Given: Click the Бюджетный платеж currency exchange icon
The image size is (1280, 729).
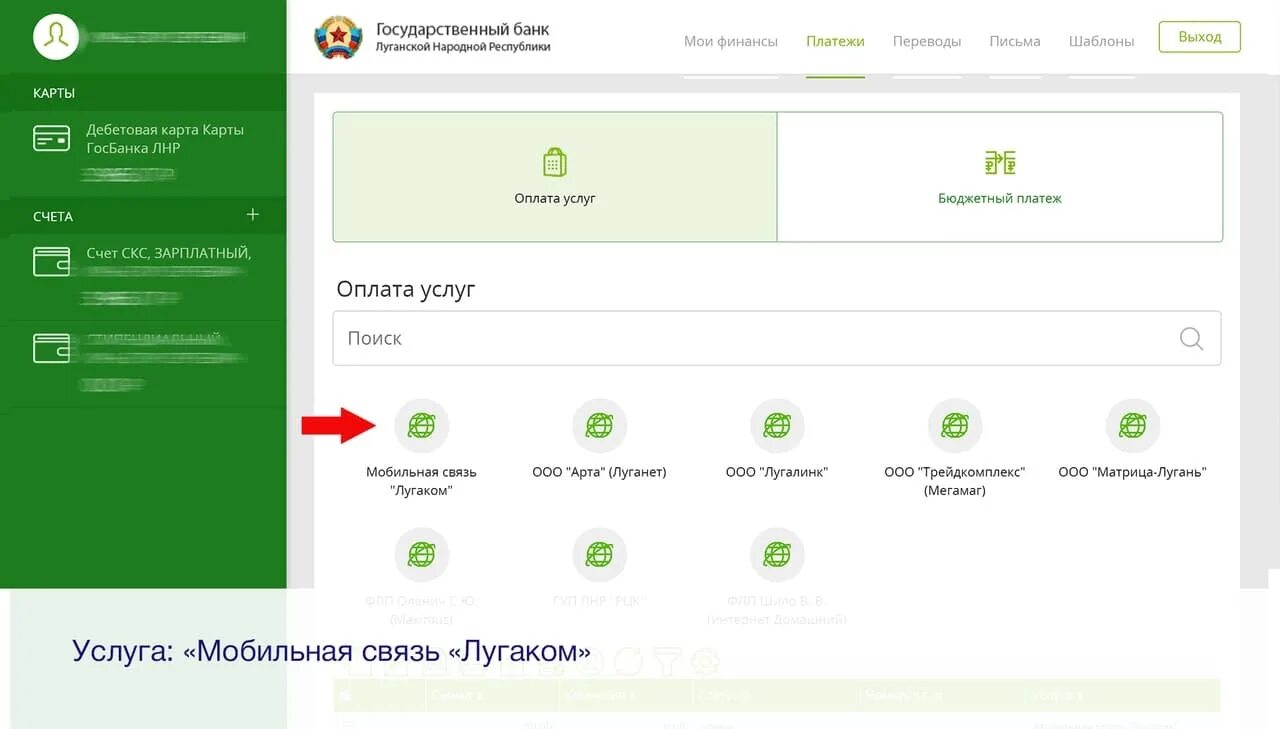Looking at the screenshot, I should 1000,162.
